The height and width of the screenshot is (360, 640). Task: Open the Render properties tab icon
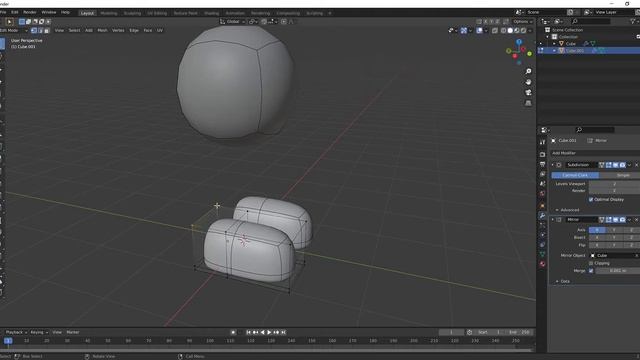pos(542,154)
